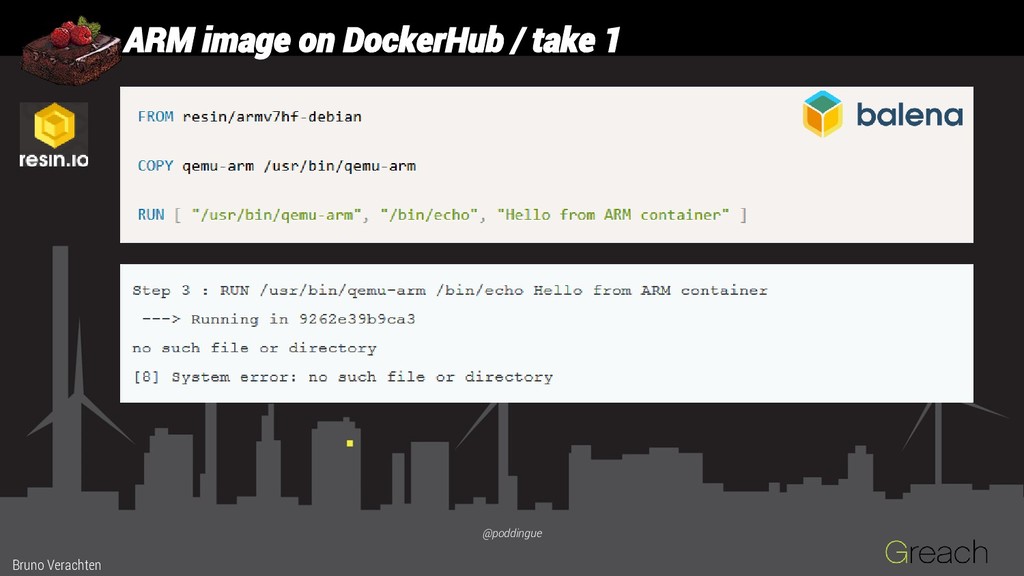Click the RUN keyword in the Dockerfile
Screen dimensions: 1024x576
tap(151, 215)
